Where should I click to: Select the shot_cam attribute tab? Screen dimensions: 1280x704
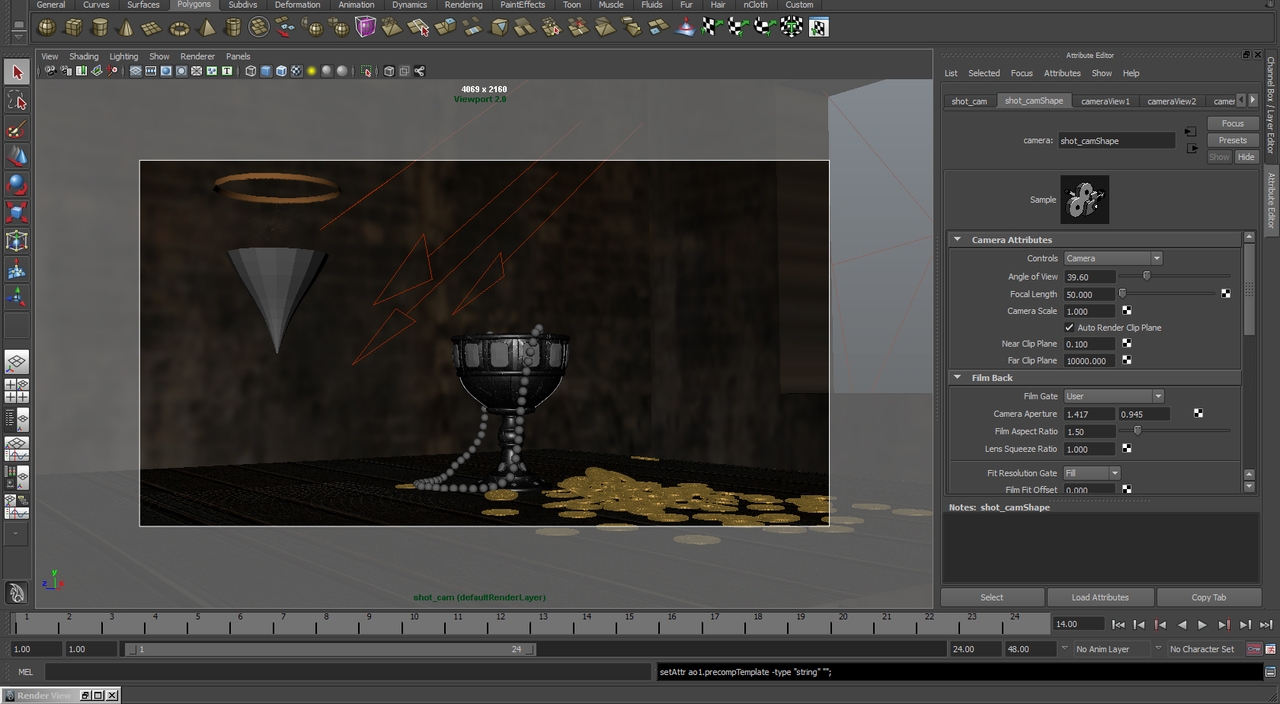point(969,101)
